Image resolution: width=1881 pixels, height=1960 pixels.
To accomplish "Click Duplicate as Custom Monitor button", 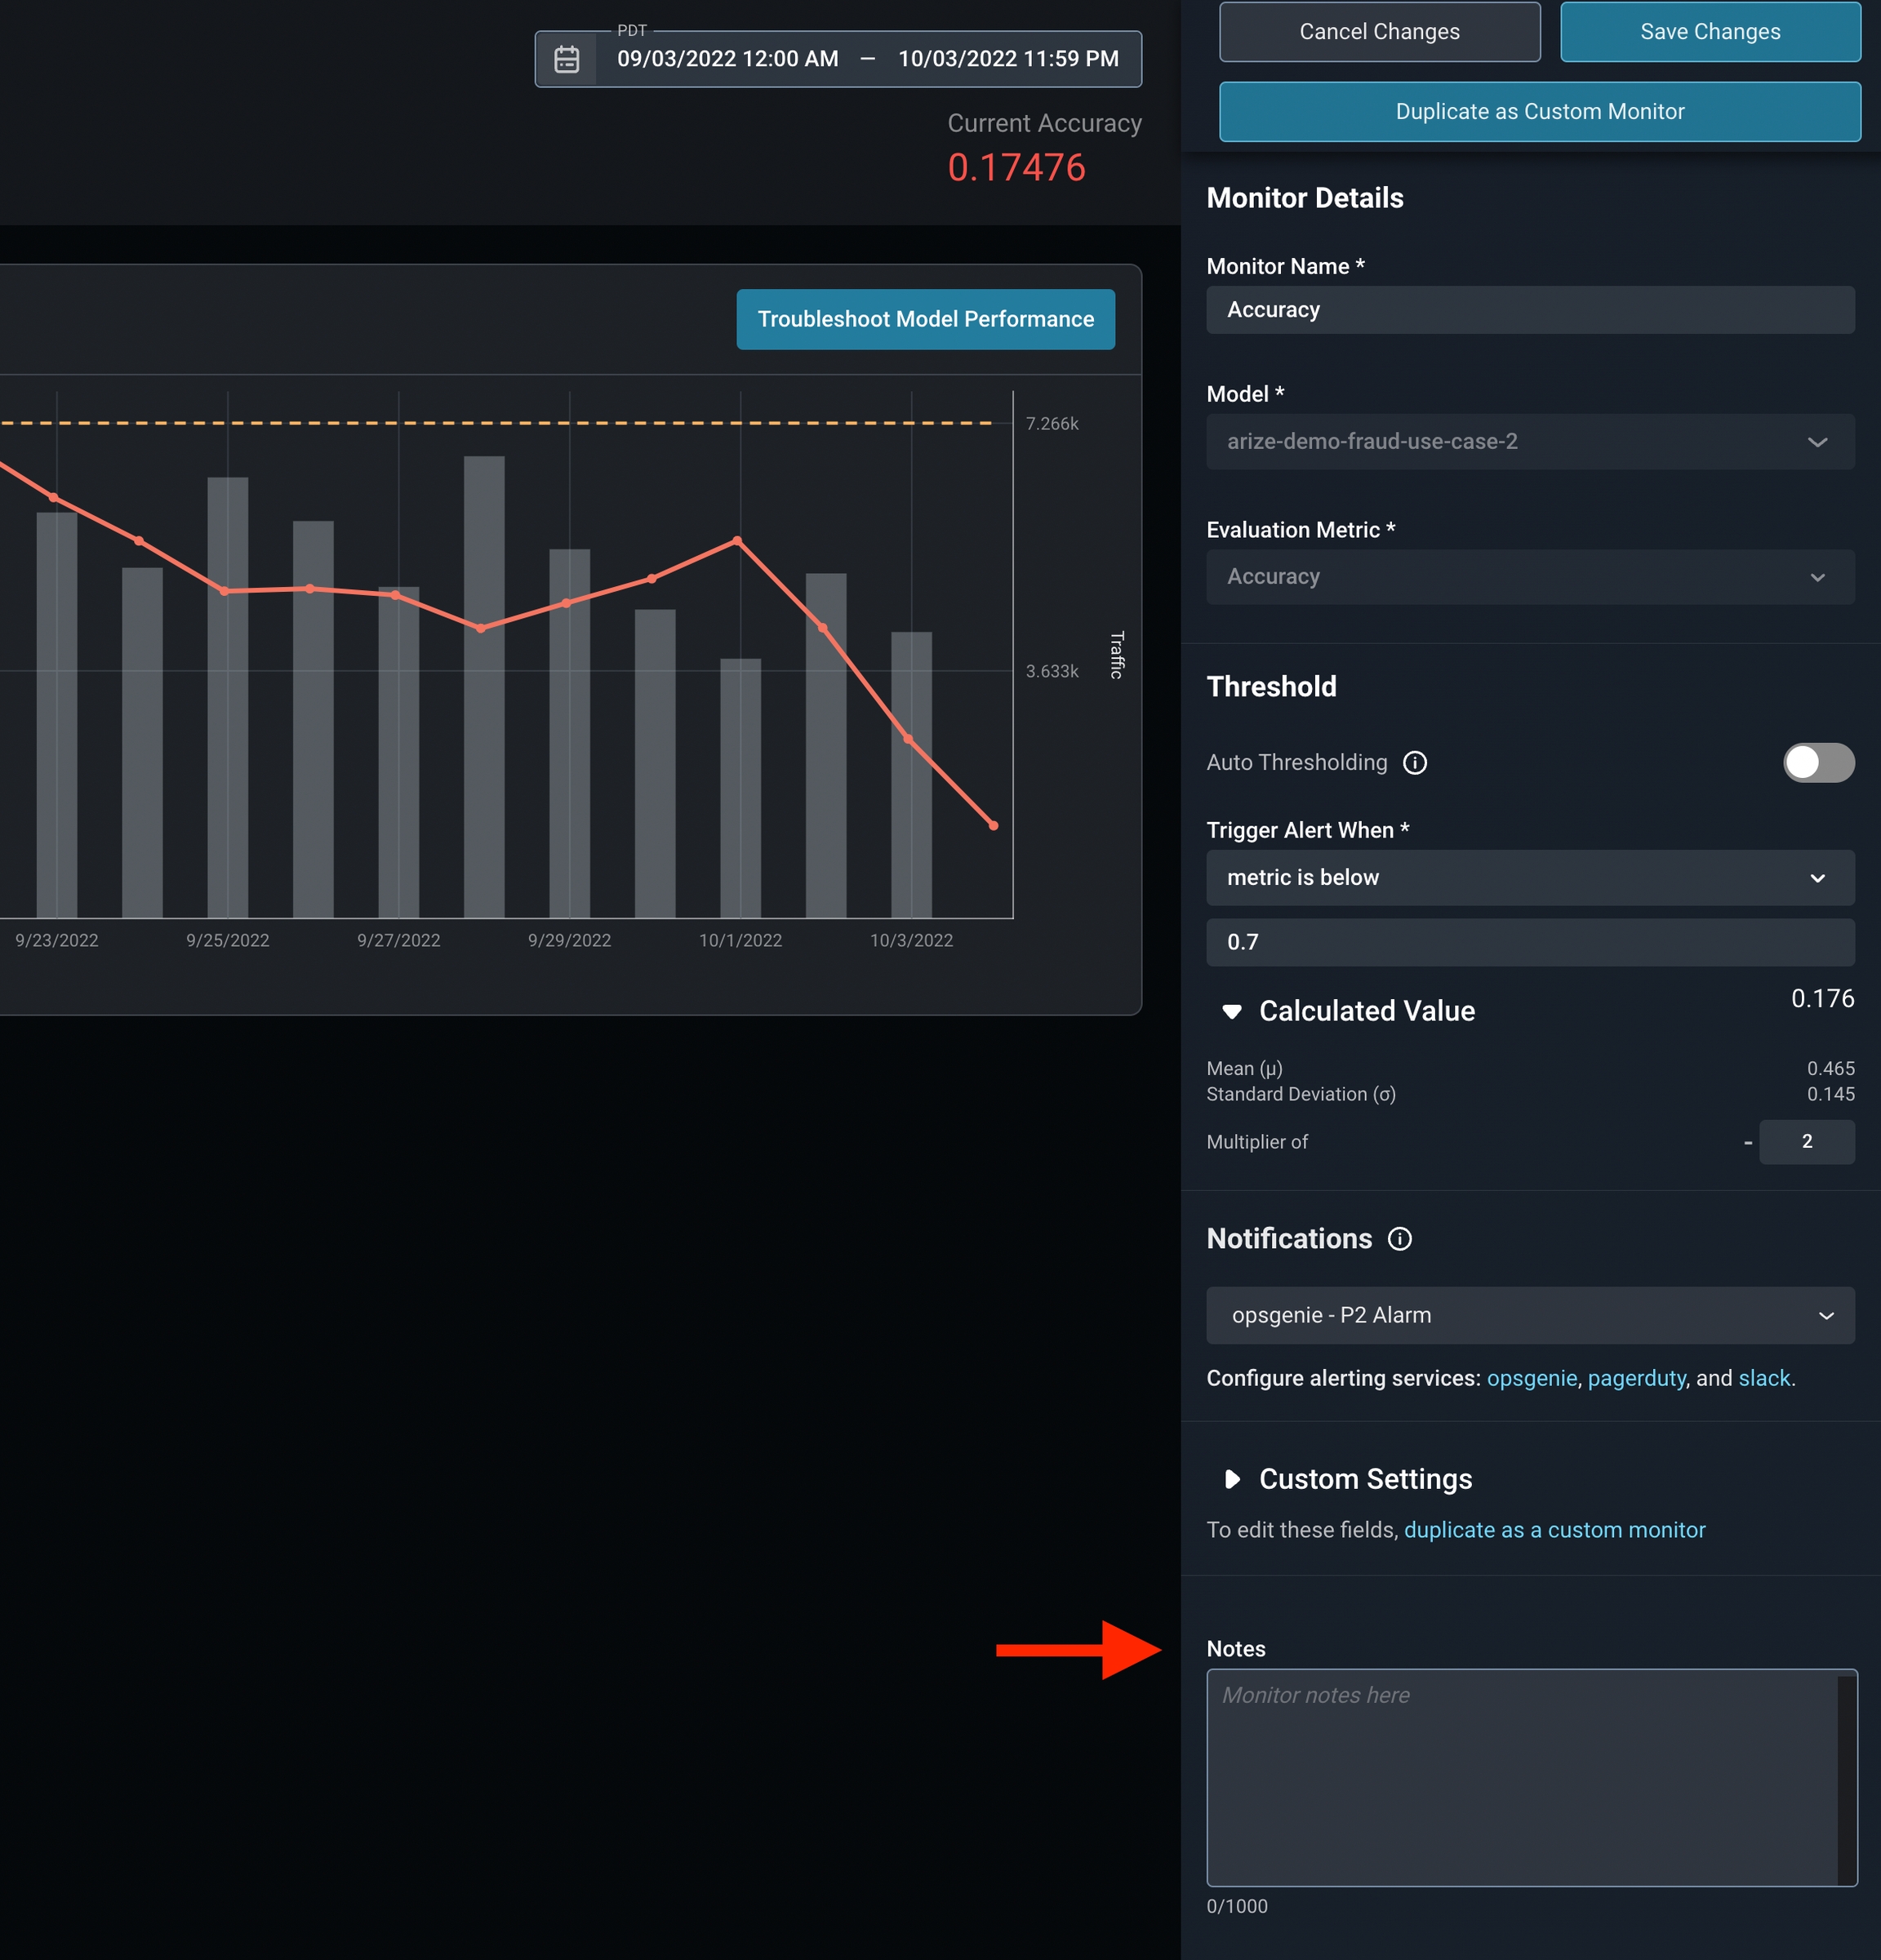I will (x=1539, y=112).
